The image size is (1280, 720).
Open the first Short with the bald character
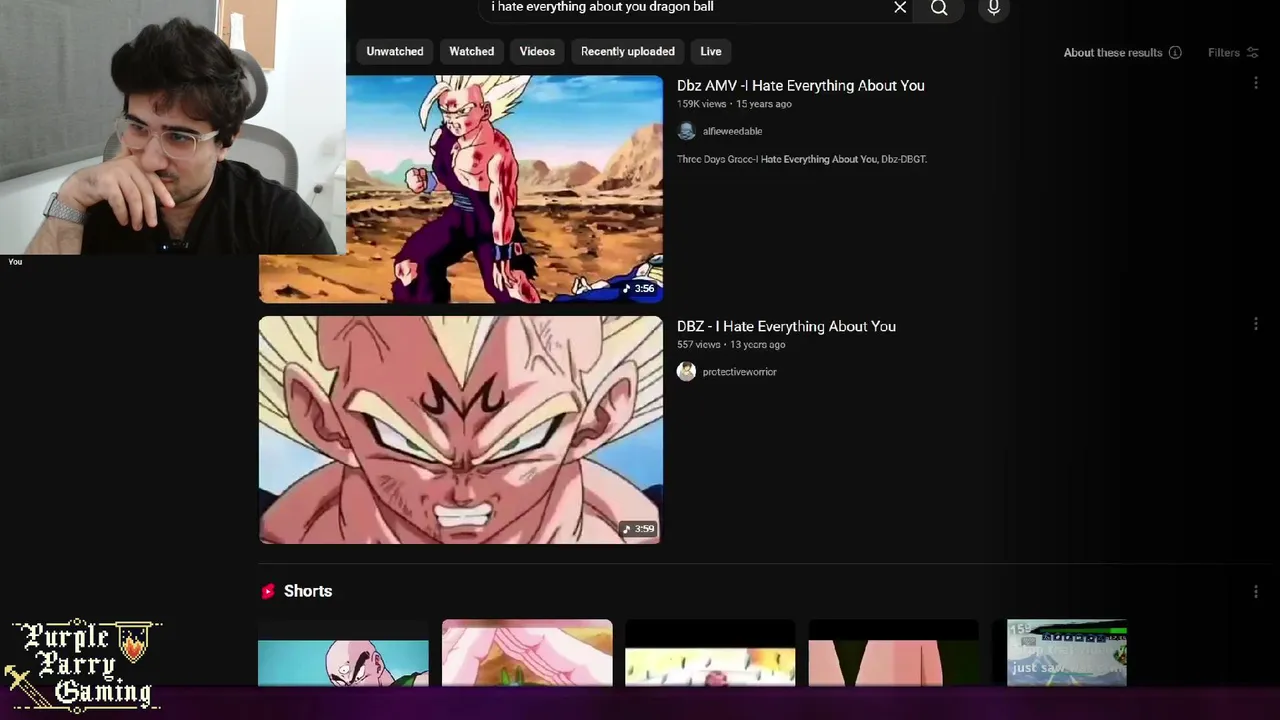(343, 653)
